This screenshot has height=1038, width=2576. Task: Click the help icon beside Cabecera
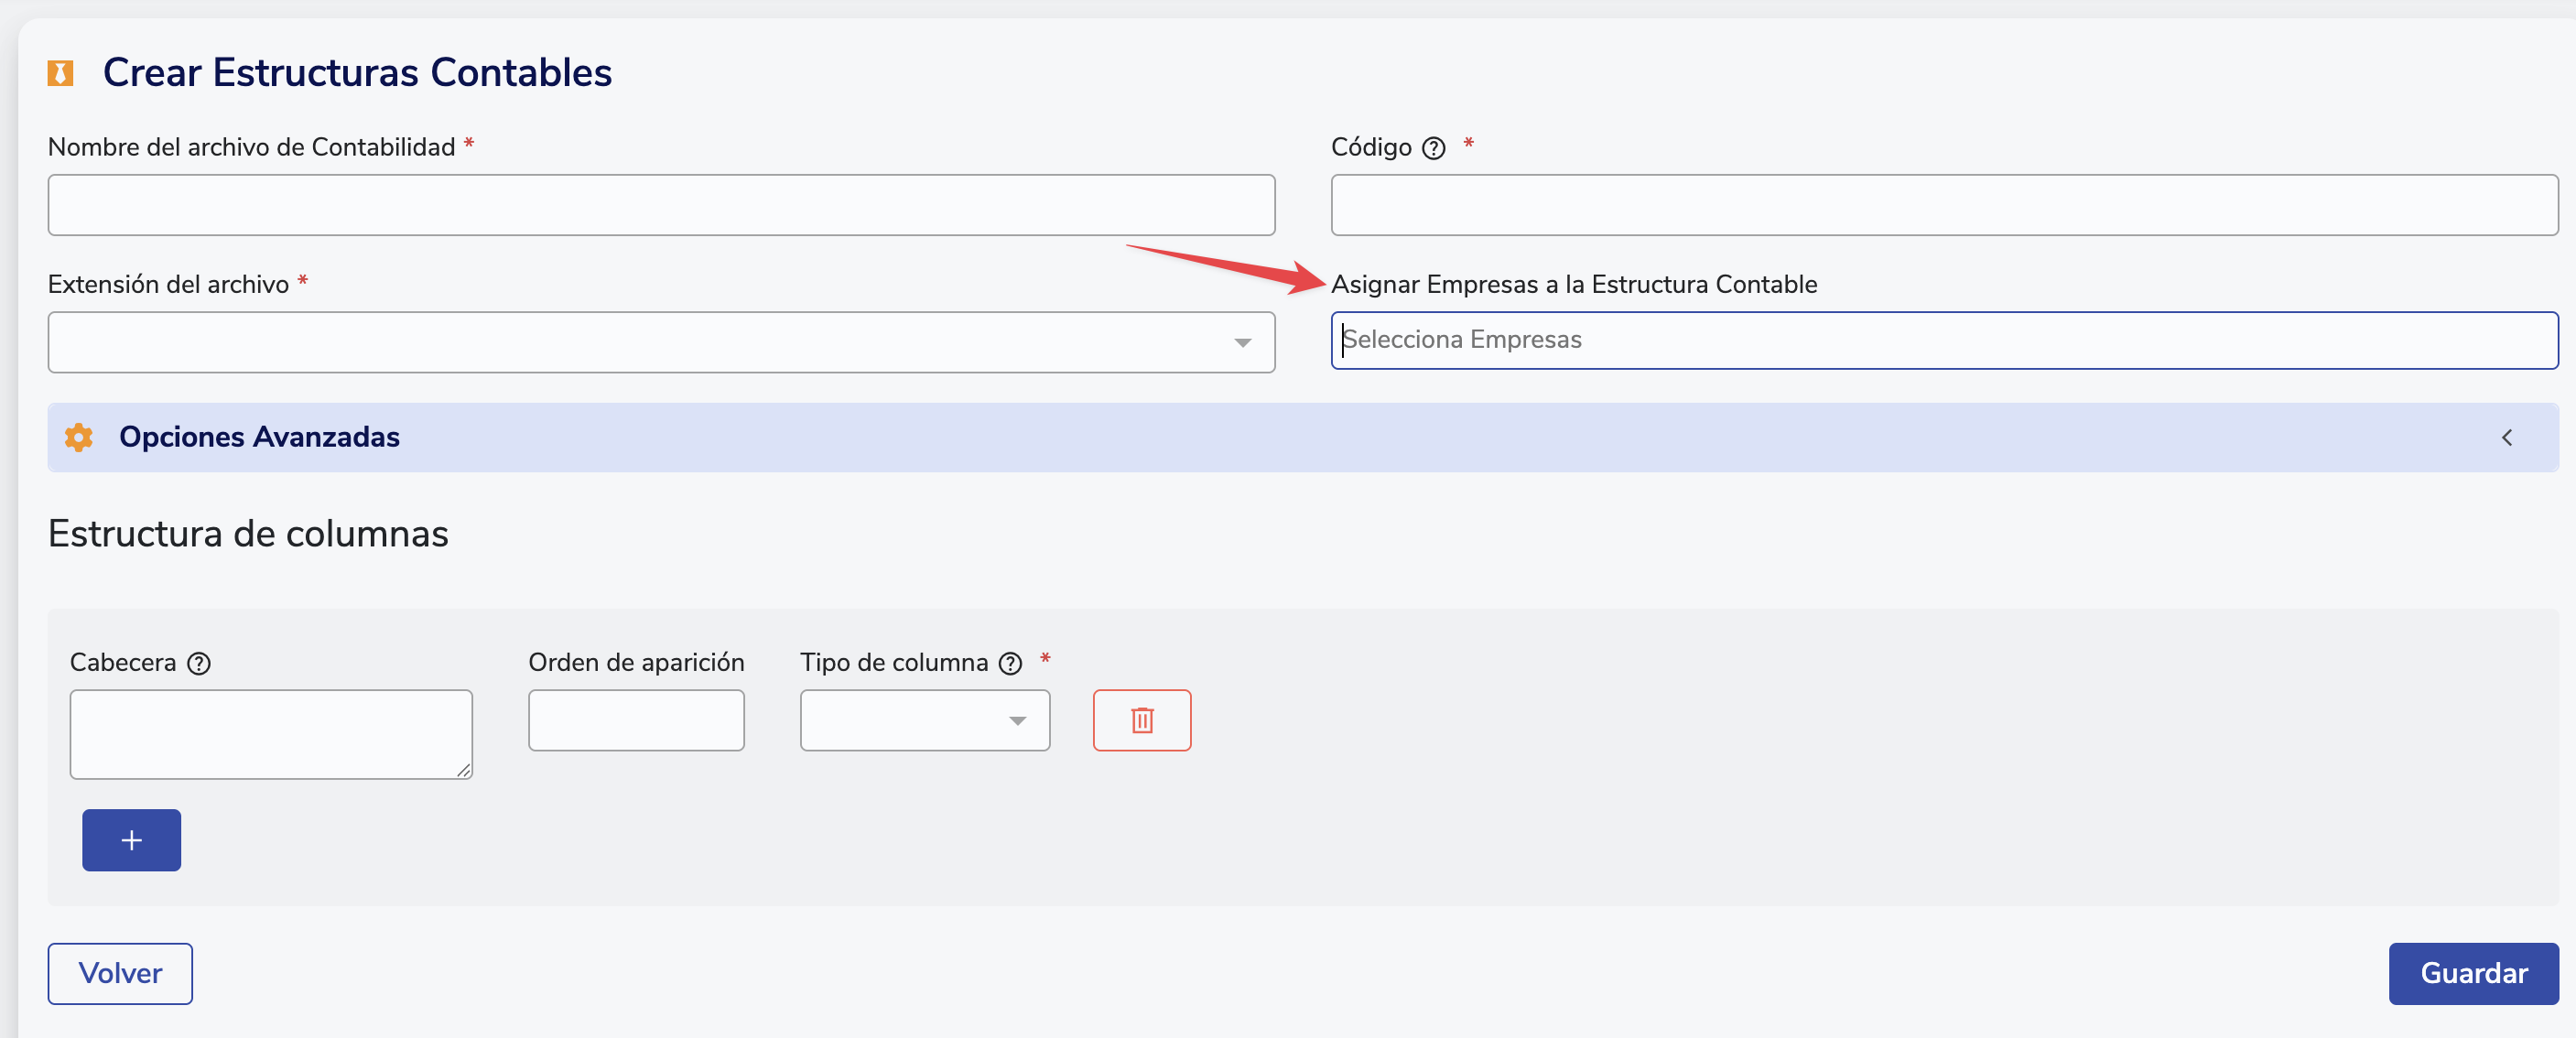pos(199,663)
